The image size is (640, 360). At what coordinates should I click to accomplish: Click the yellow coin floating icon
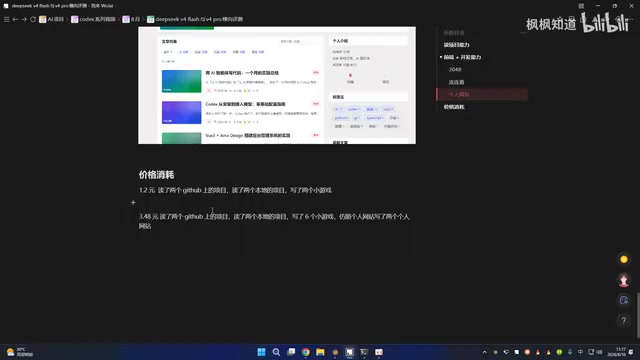(x=624, y=259)
